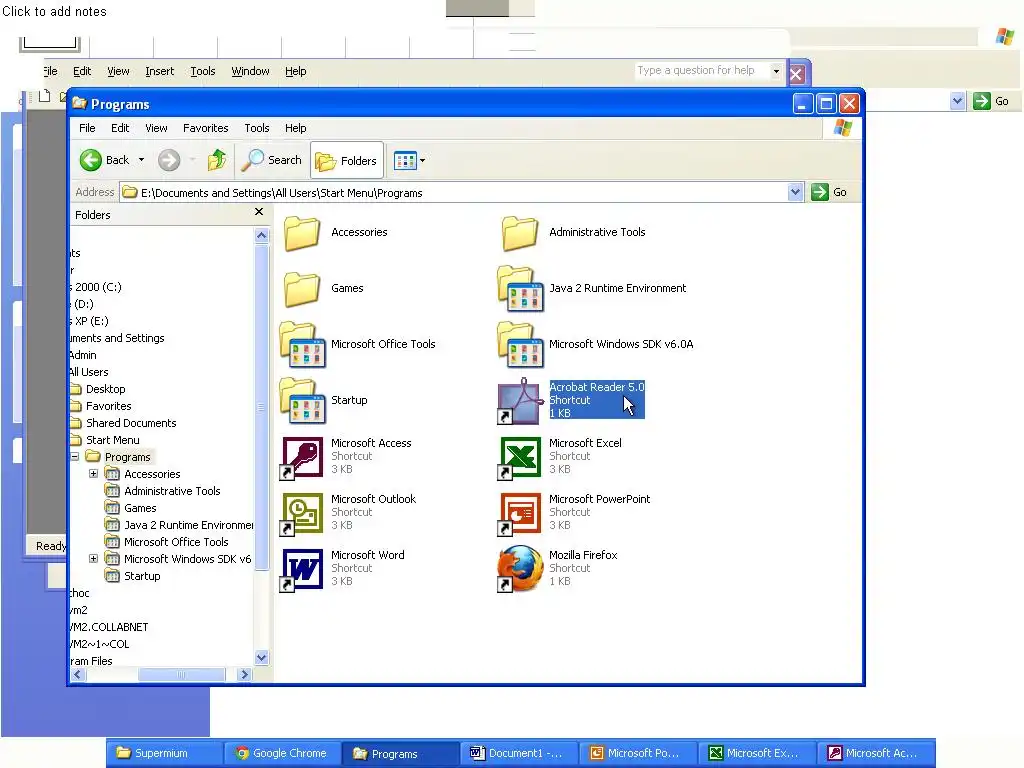
Task: Click the horizontal scrollbar thumb in folder tree
Action: tap(181, 675)
